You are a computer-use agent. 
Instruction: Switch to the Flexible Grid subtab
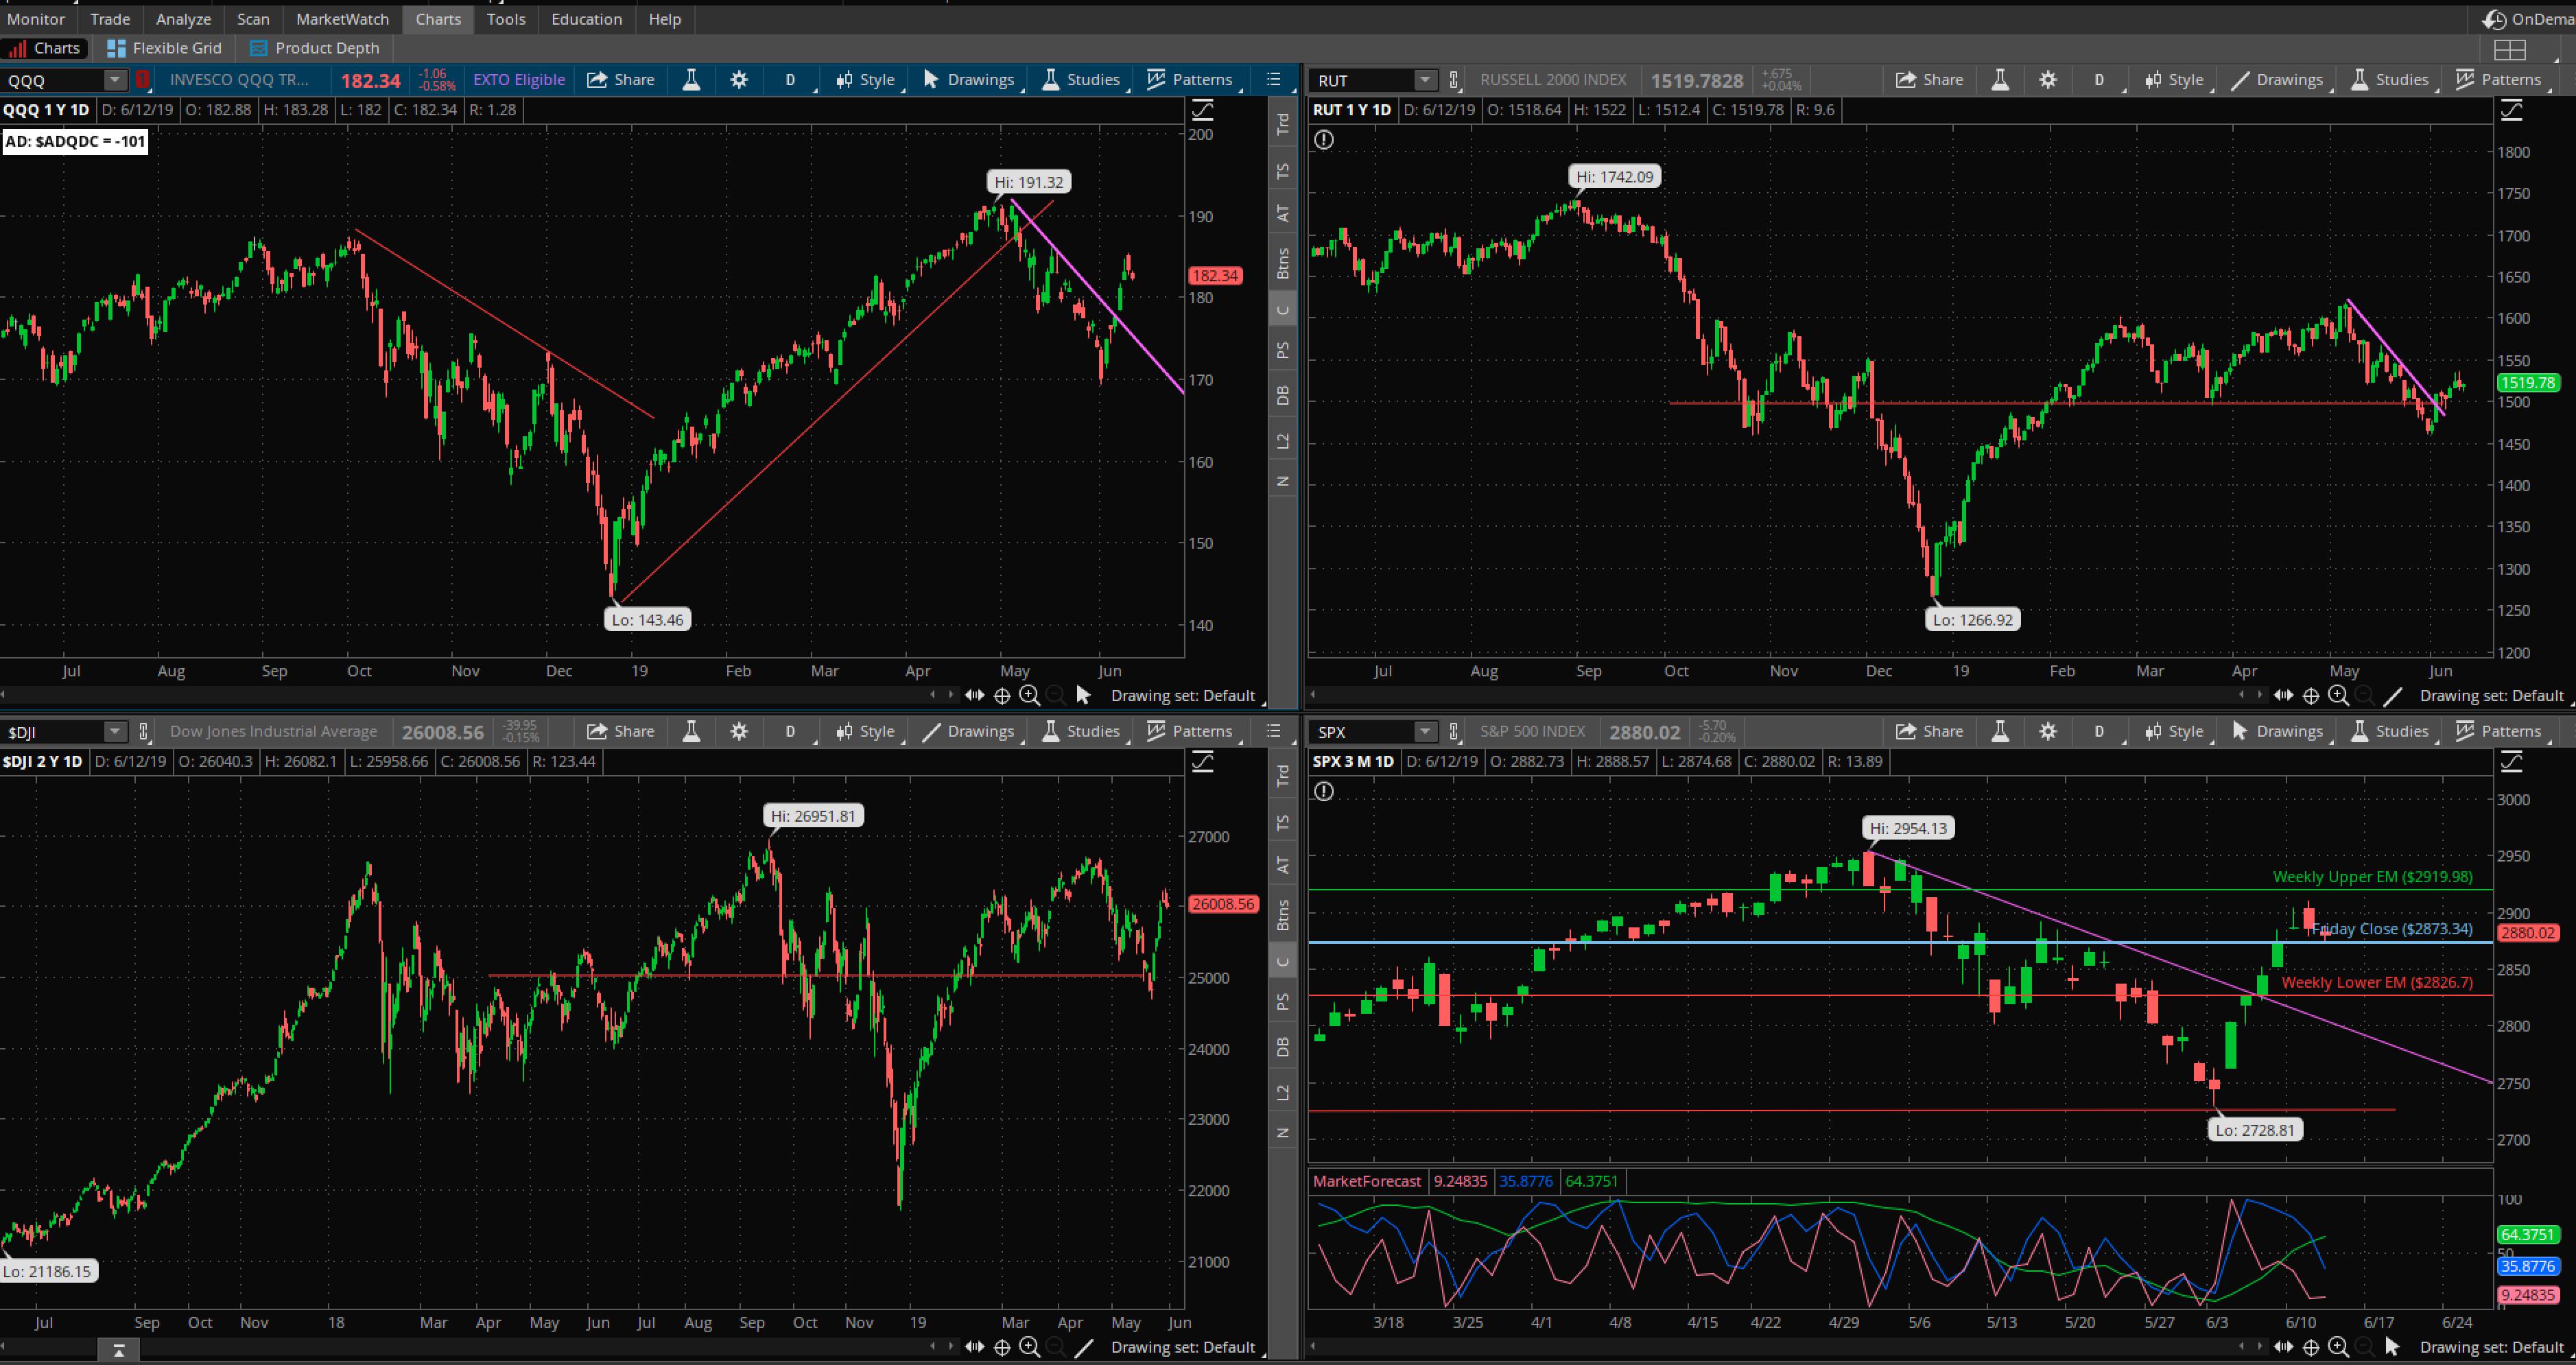(165, 48)
